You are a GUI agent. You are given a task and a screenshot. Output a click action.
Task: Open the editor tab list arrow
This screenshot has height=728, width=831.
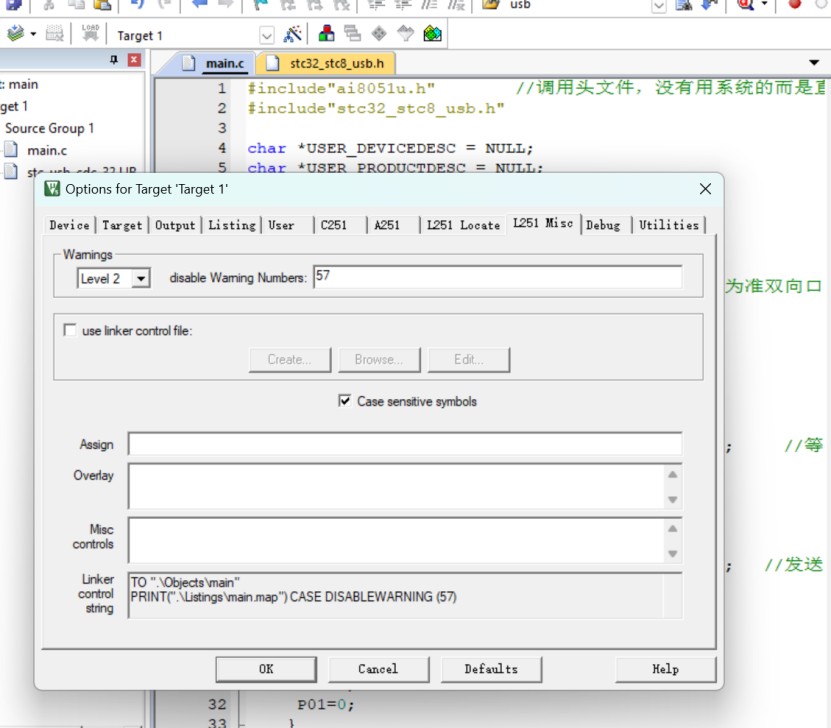point(814,63)
